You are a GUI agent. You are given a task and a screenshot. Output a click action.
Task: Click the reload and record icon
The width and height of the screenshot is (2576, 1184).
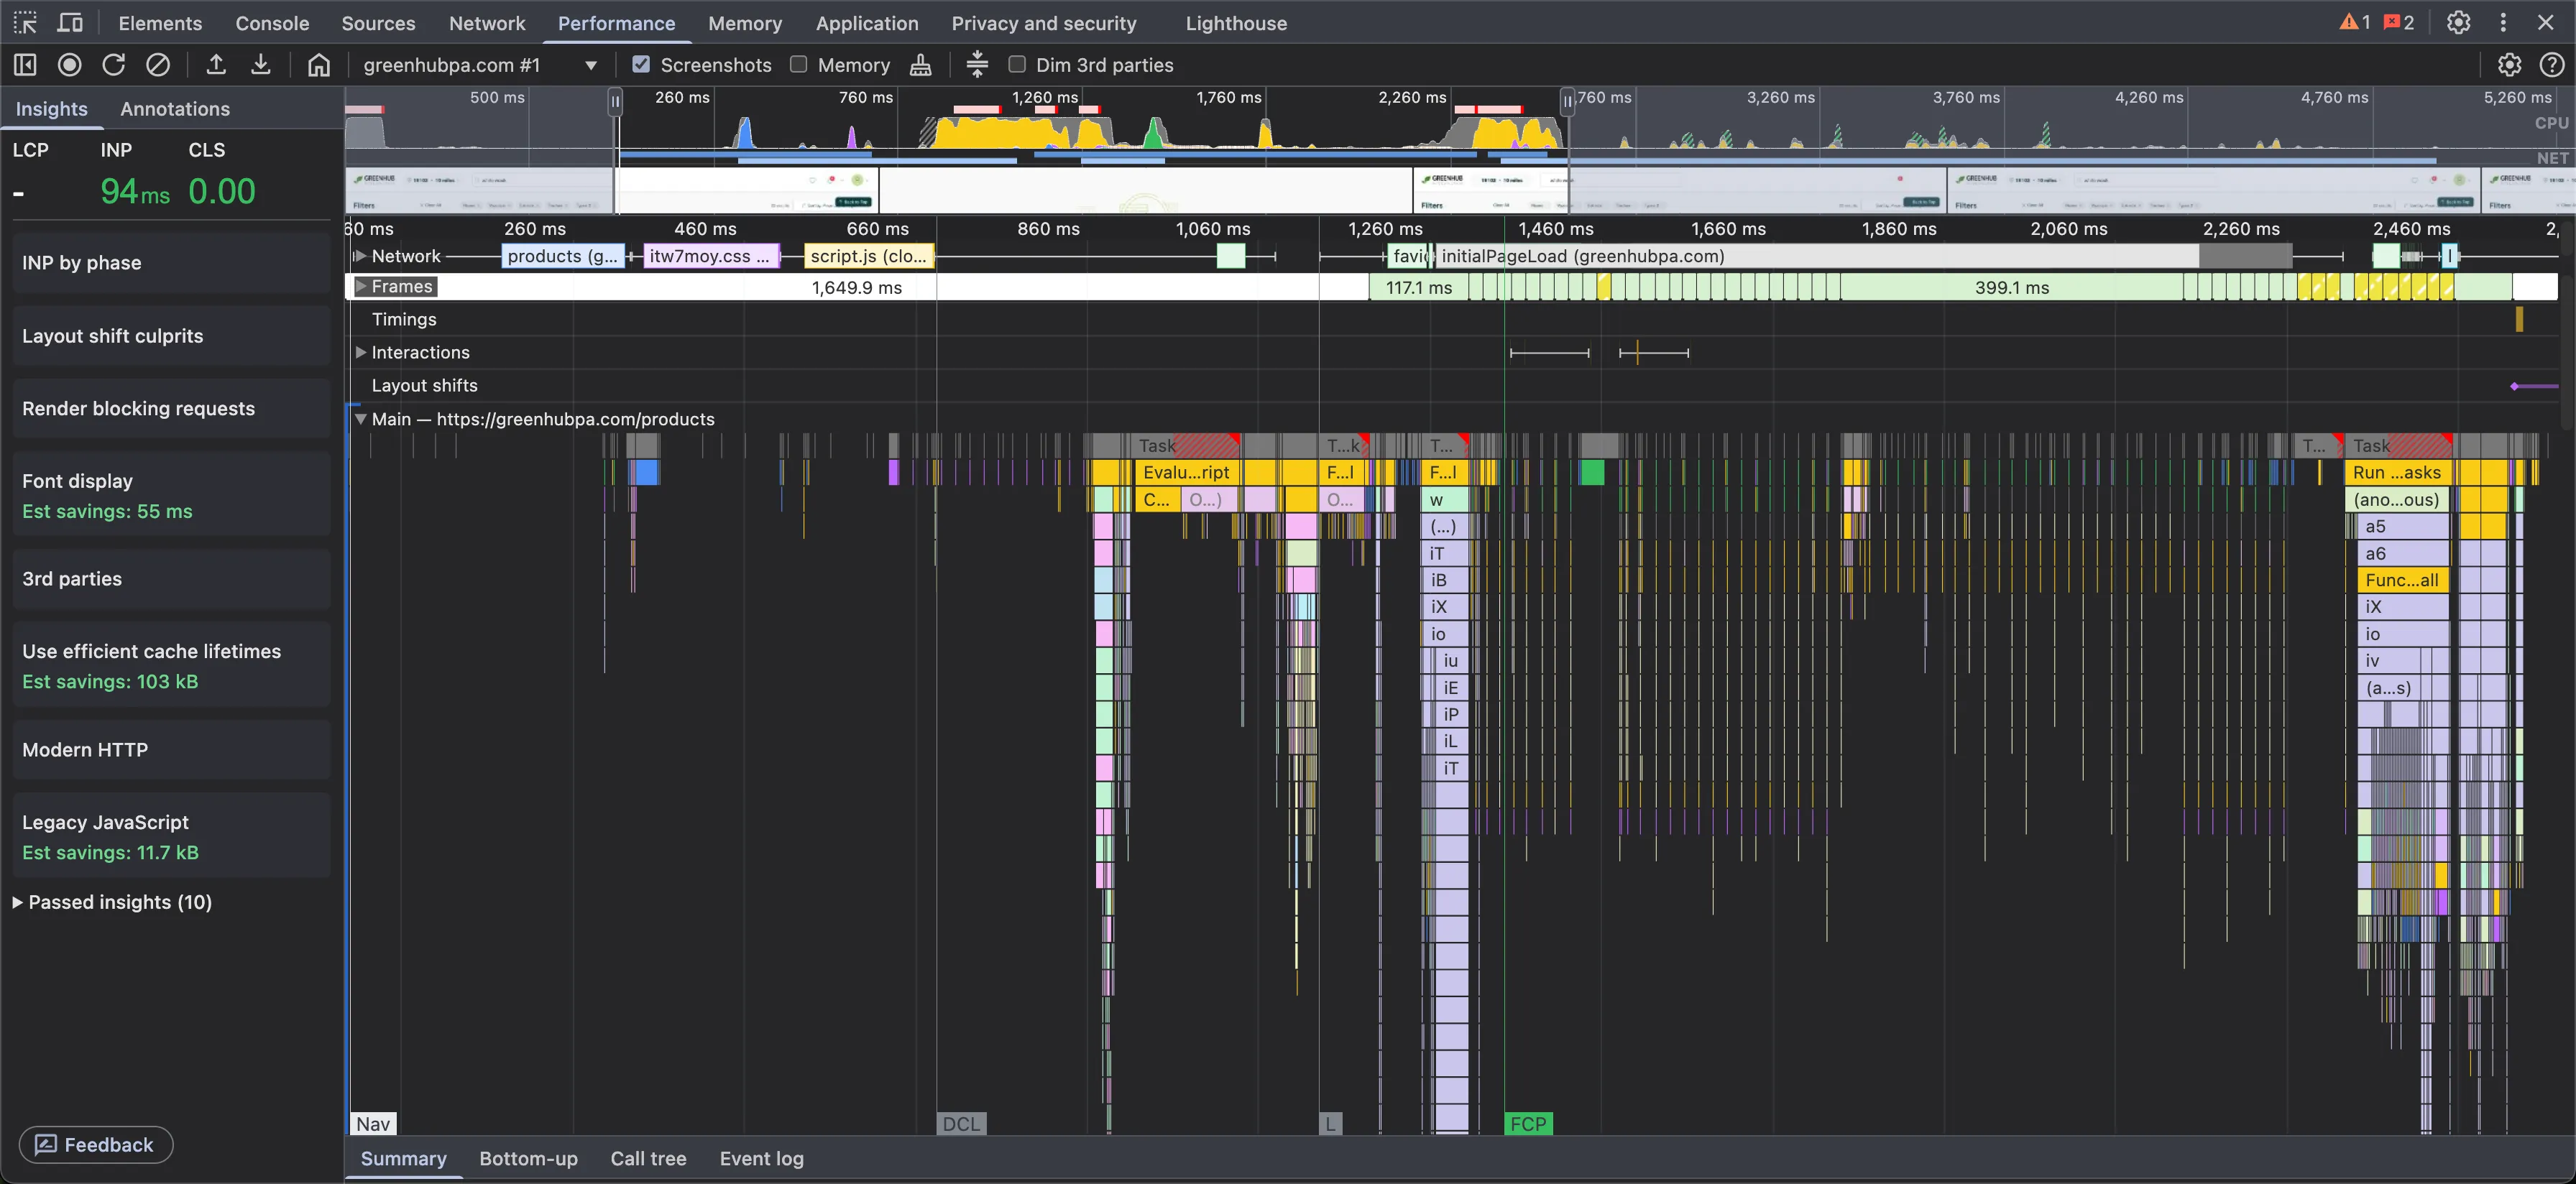coord(113,65)
